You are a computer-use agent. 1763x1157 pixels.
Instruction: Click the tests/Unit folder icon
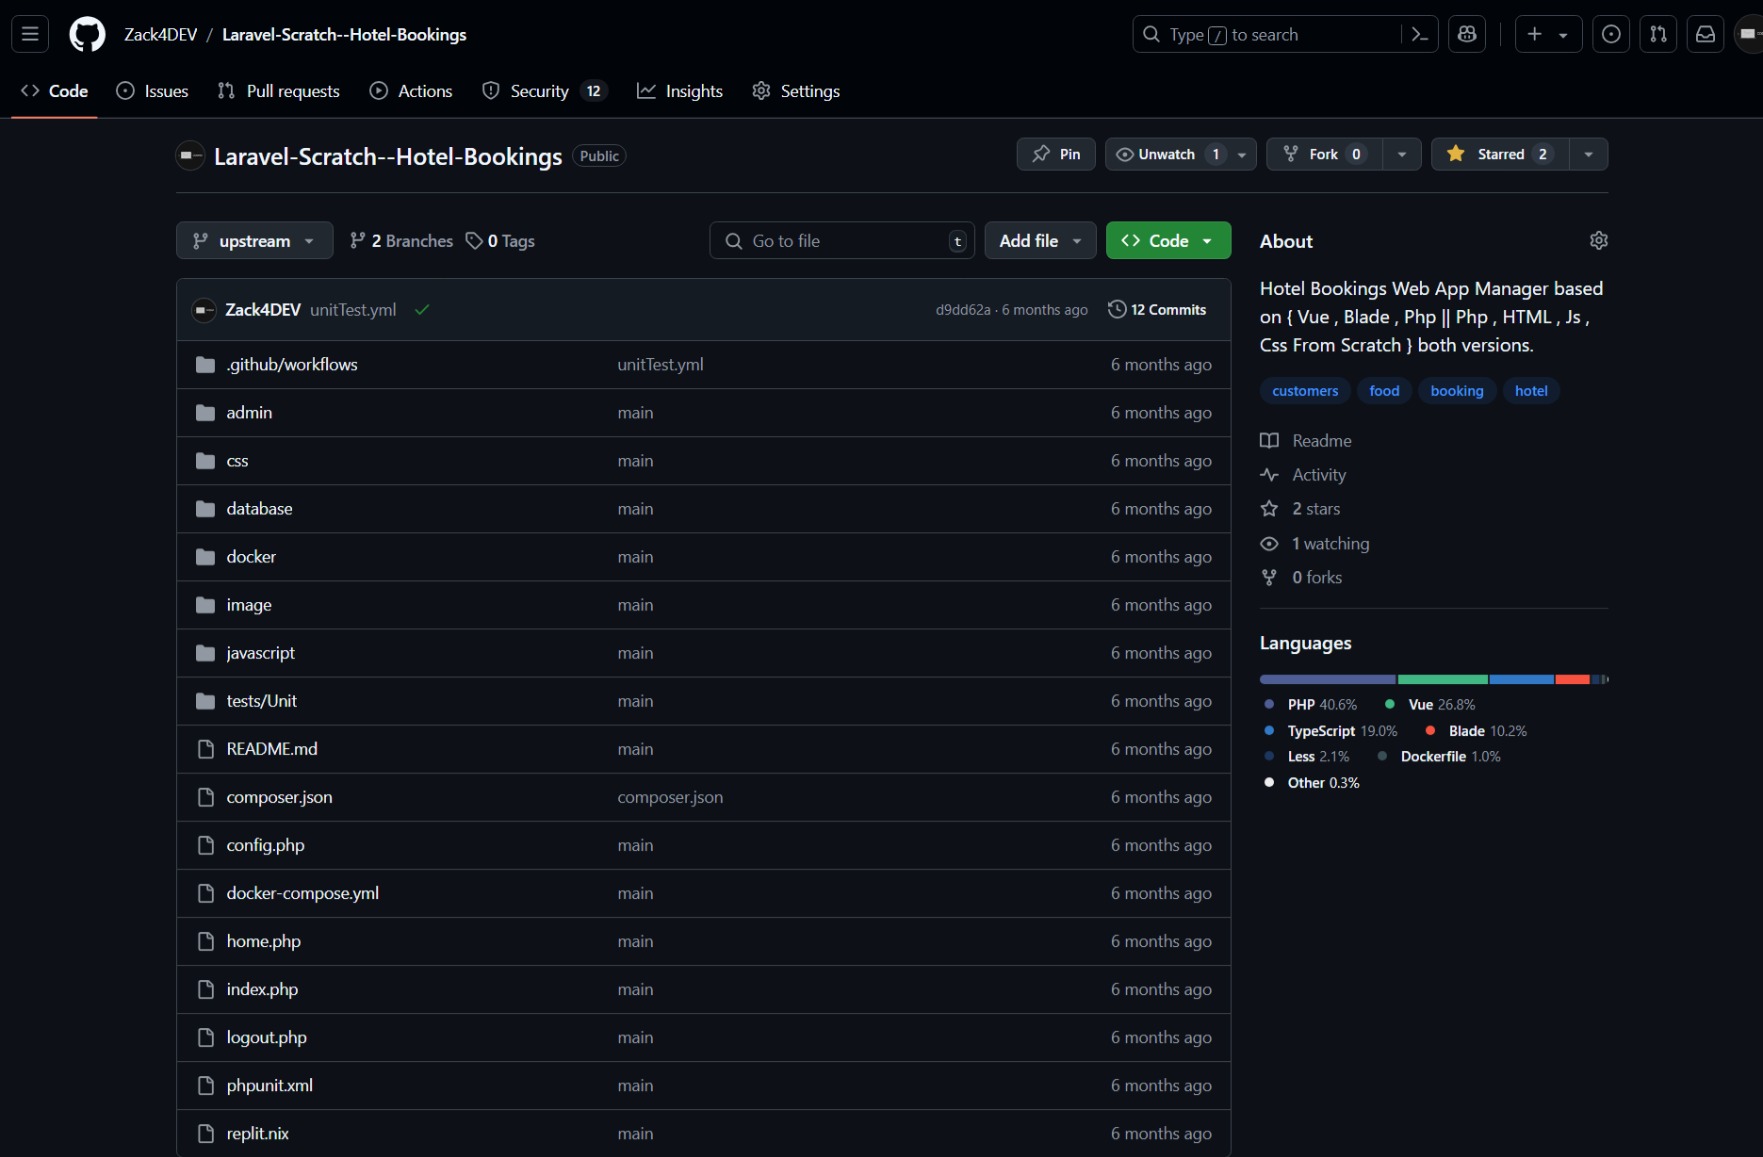[206, 701]
